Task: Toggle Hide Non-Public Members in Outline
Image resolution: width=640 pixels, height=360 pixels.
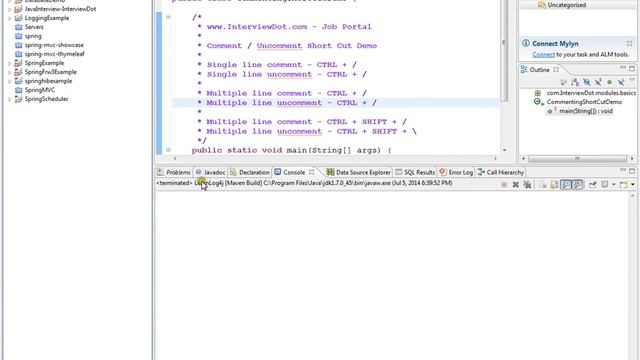Action: [x=609, y=82]
